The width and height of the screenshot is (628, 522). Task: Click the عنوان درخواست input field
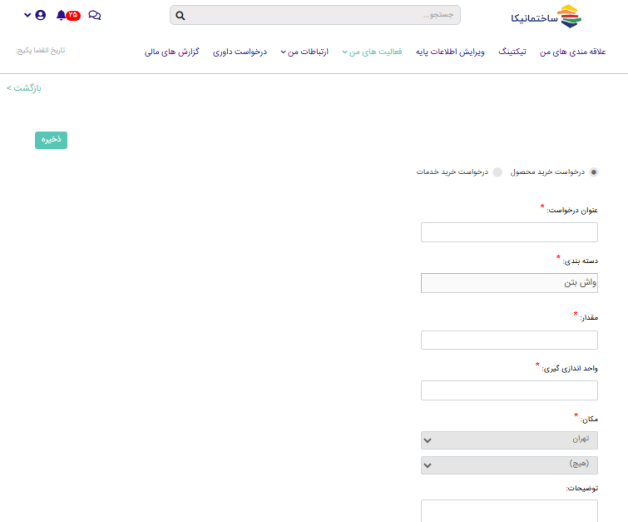coord(509,232)
